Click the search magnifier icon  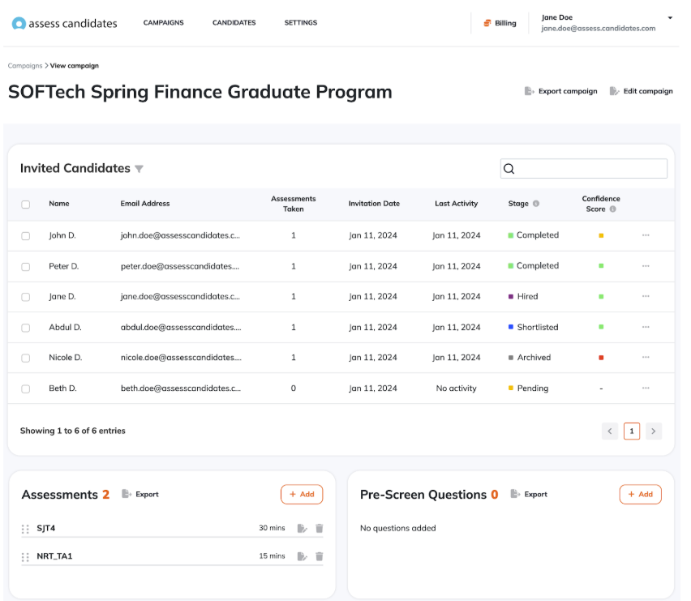[509, 169]
